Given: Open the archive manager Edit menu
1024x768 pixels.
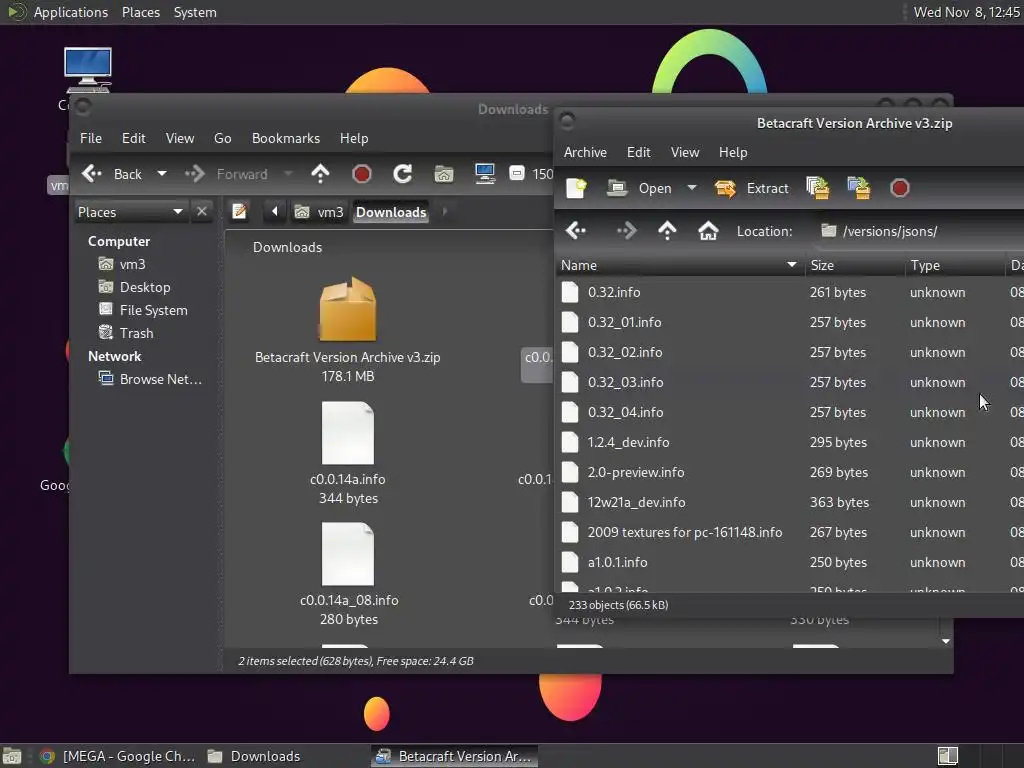Looking at the screenshot, I should pos(638,152).
